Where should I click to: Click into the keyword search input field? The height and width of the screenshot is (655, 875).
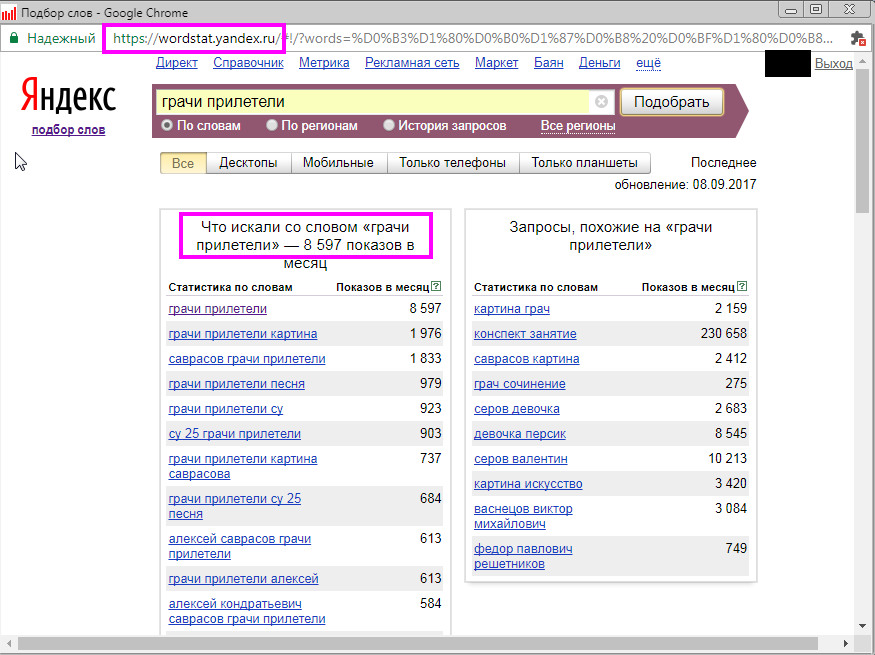(x=372, y=102)
